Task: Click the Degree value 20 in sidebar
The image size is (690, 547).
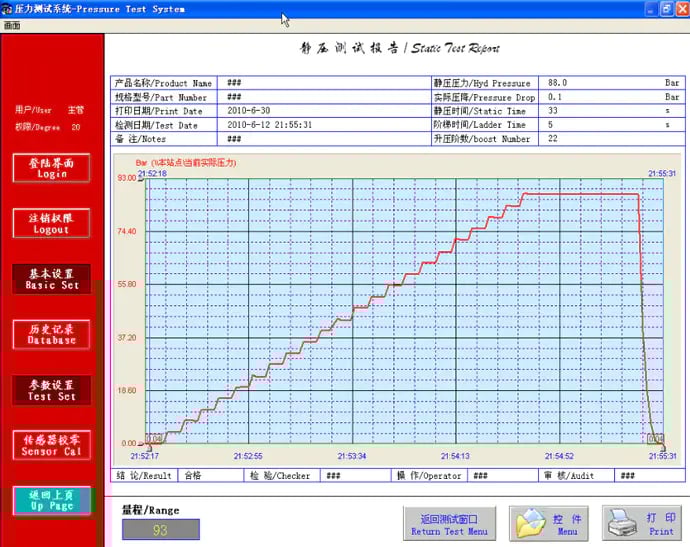Action: 76,127
